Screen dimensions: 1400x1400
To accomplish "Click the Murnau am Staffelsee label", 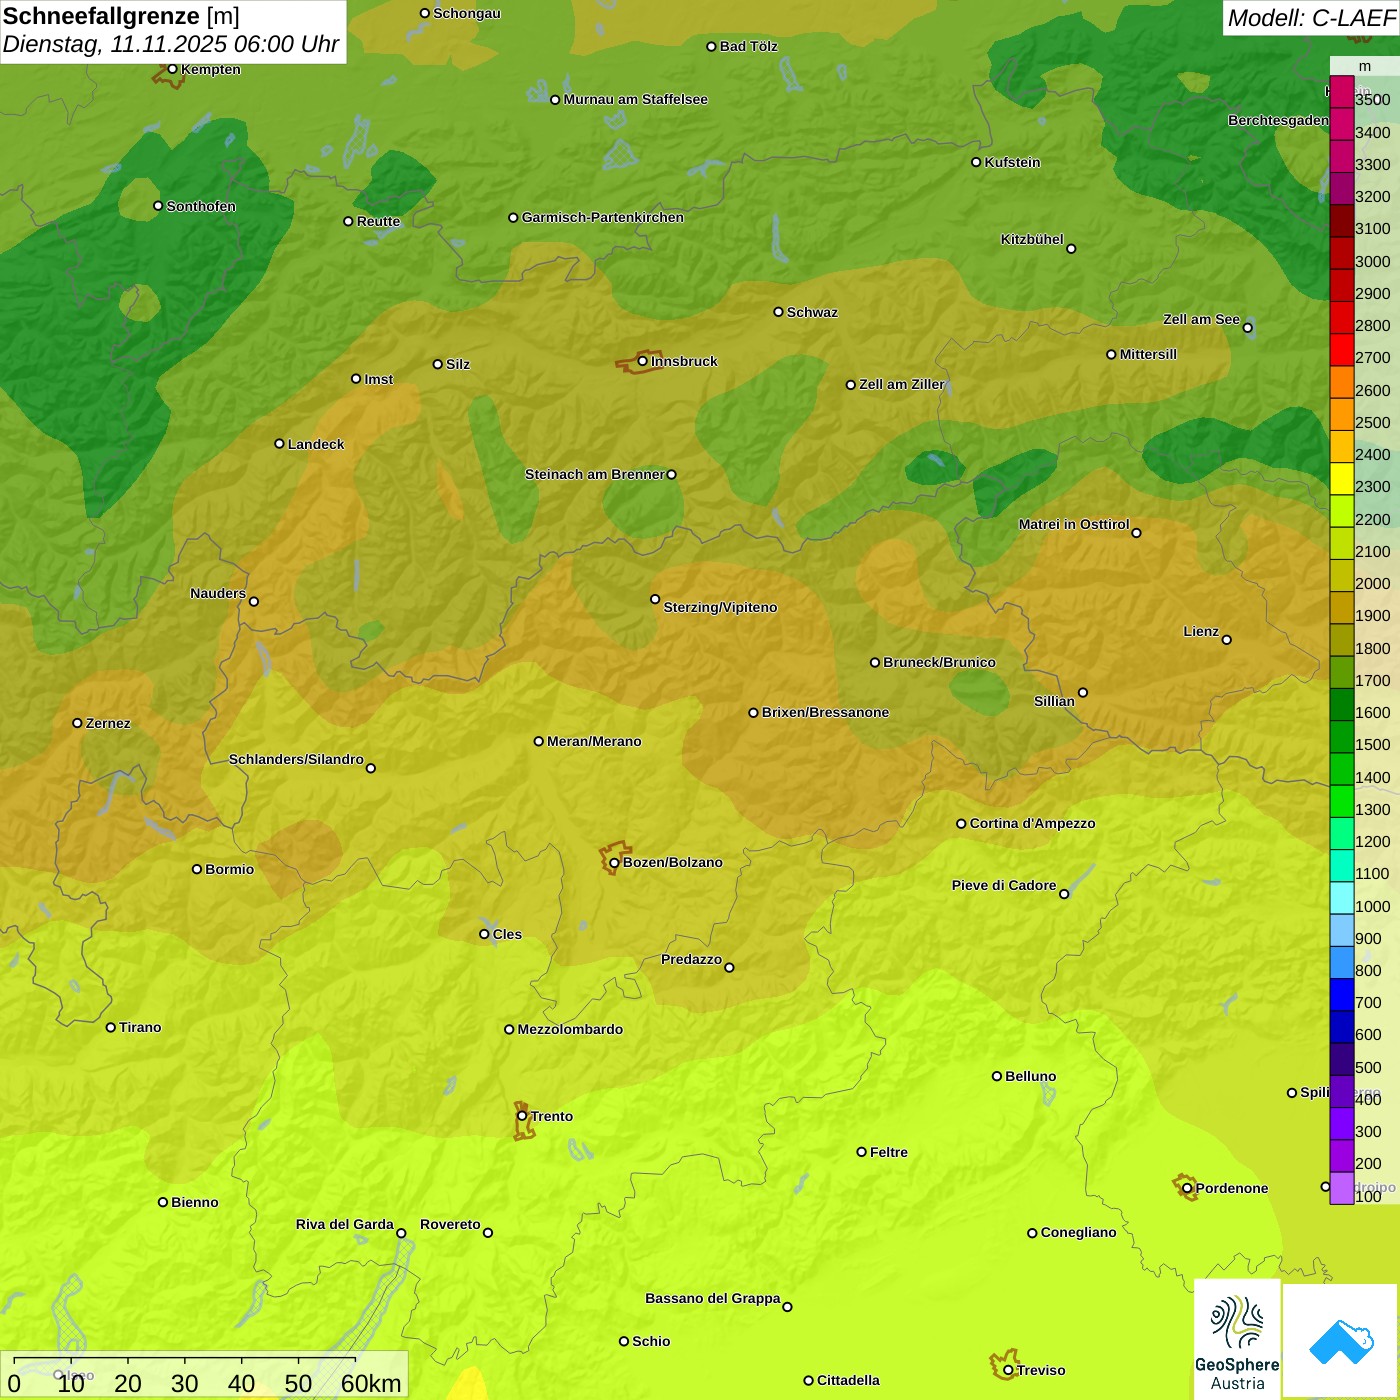I will (636, 99).
